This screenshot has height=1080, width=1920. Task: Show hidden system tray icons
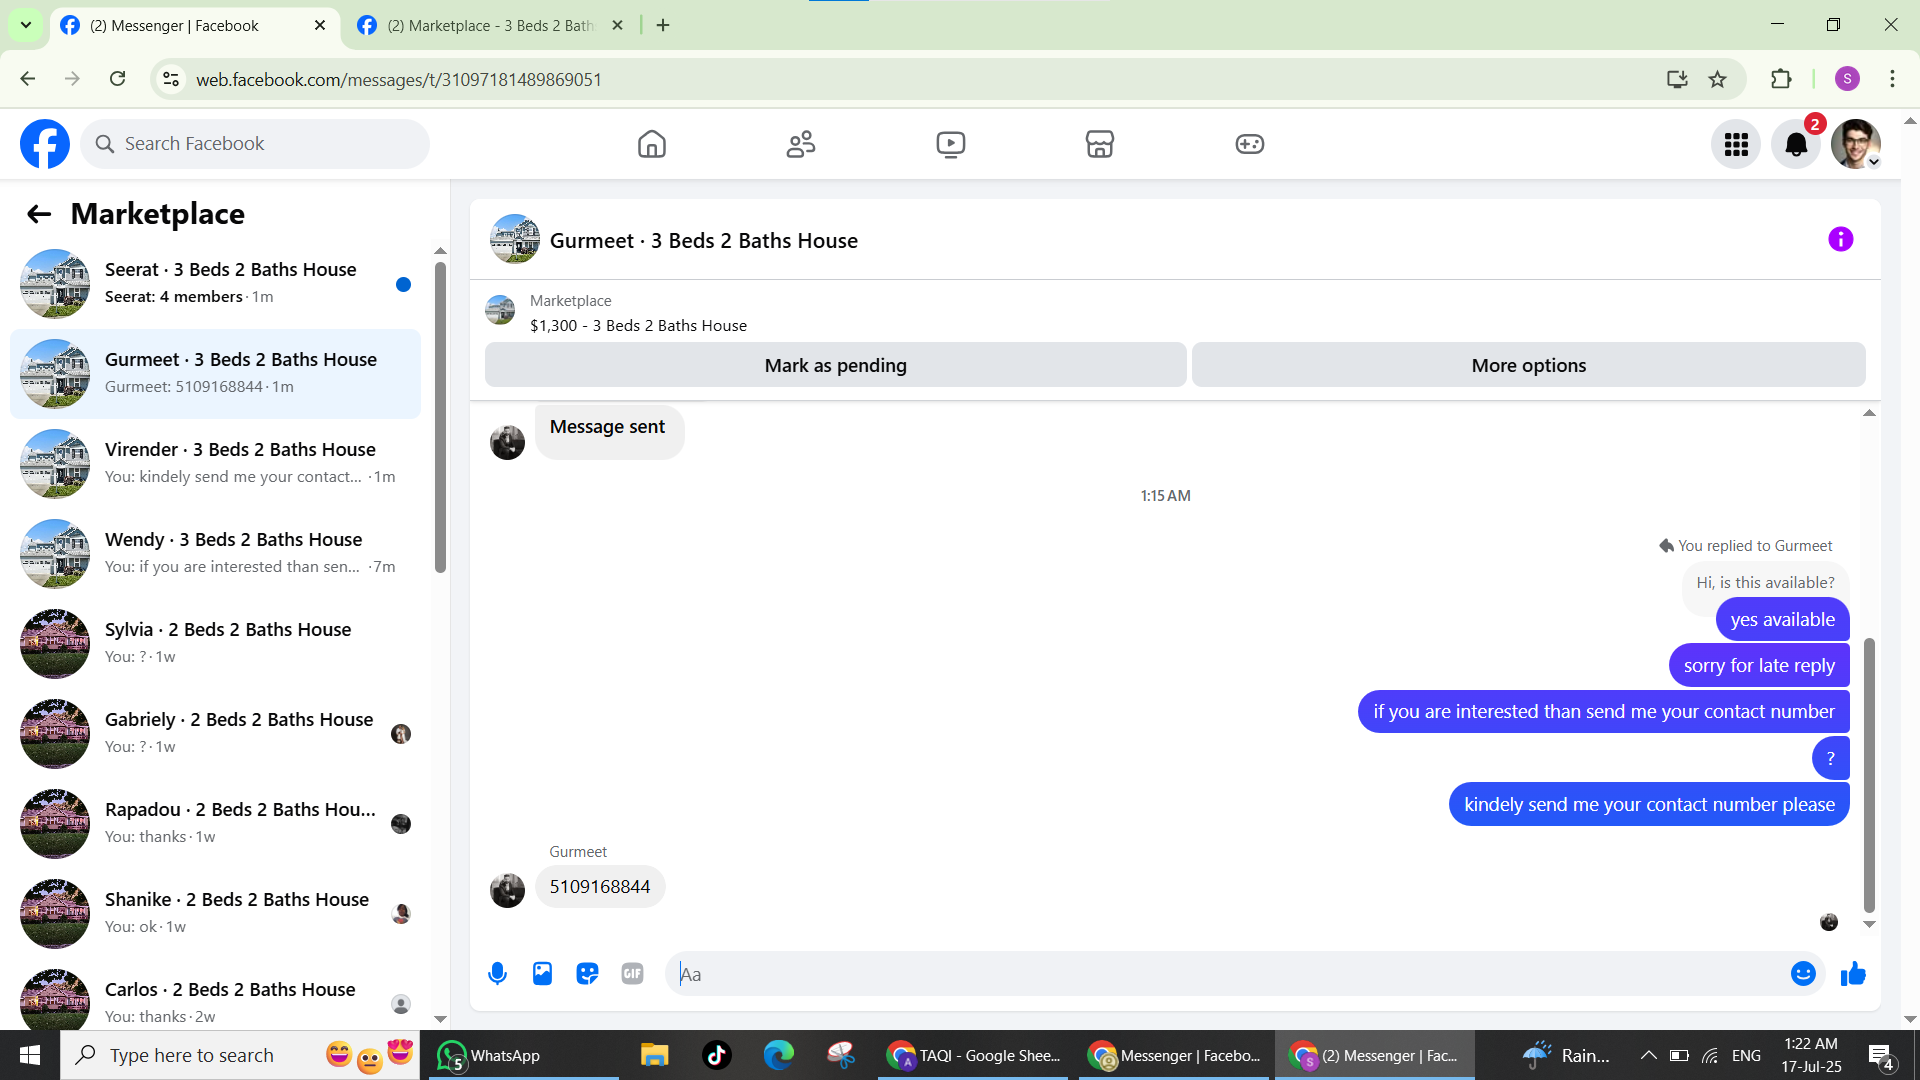point(1648,1055)
